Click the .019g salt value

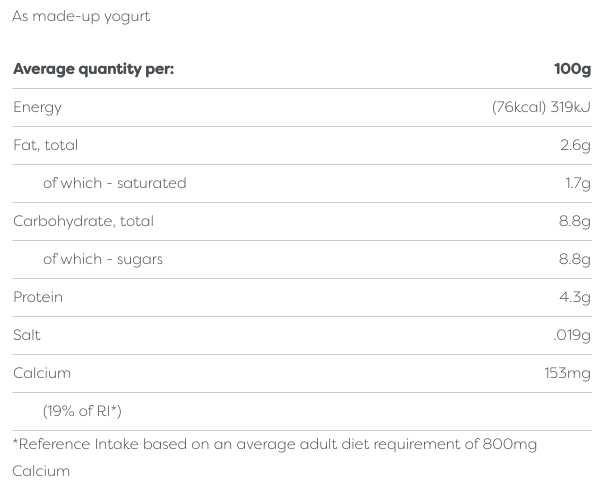click(x=572, y=335)
